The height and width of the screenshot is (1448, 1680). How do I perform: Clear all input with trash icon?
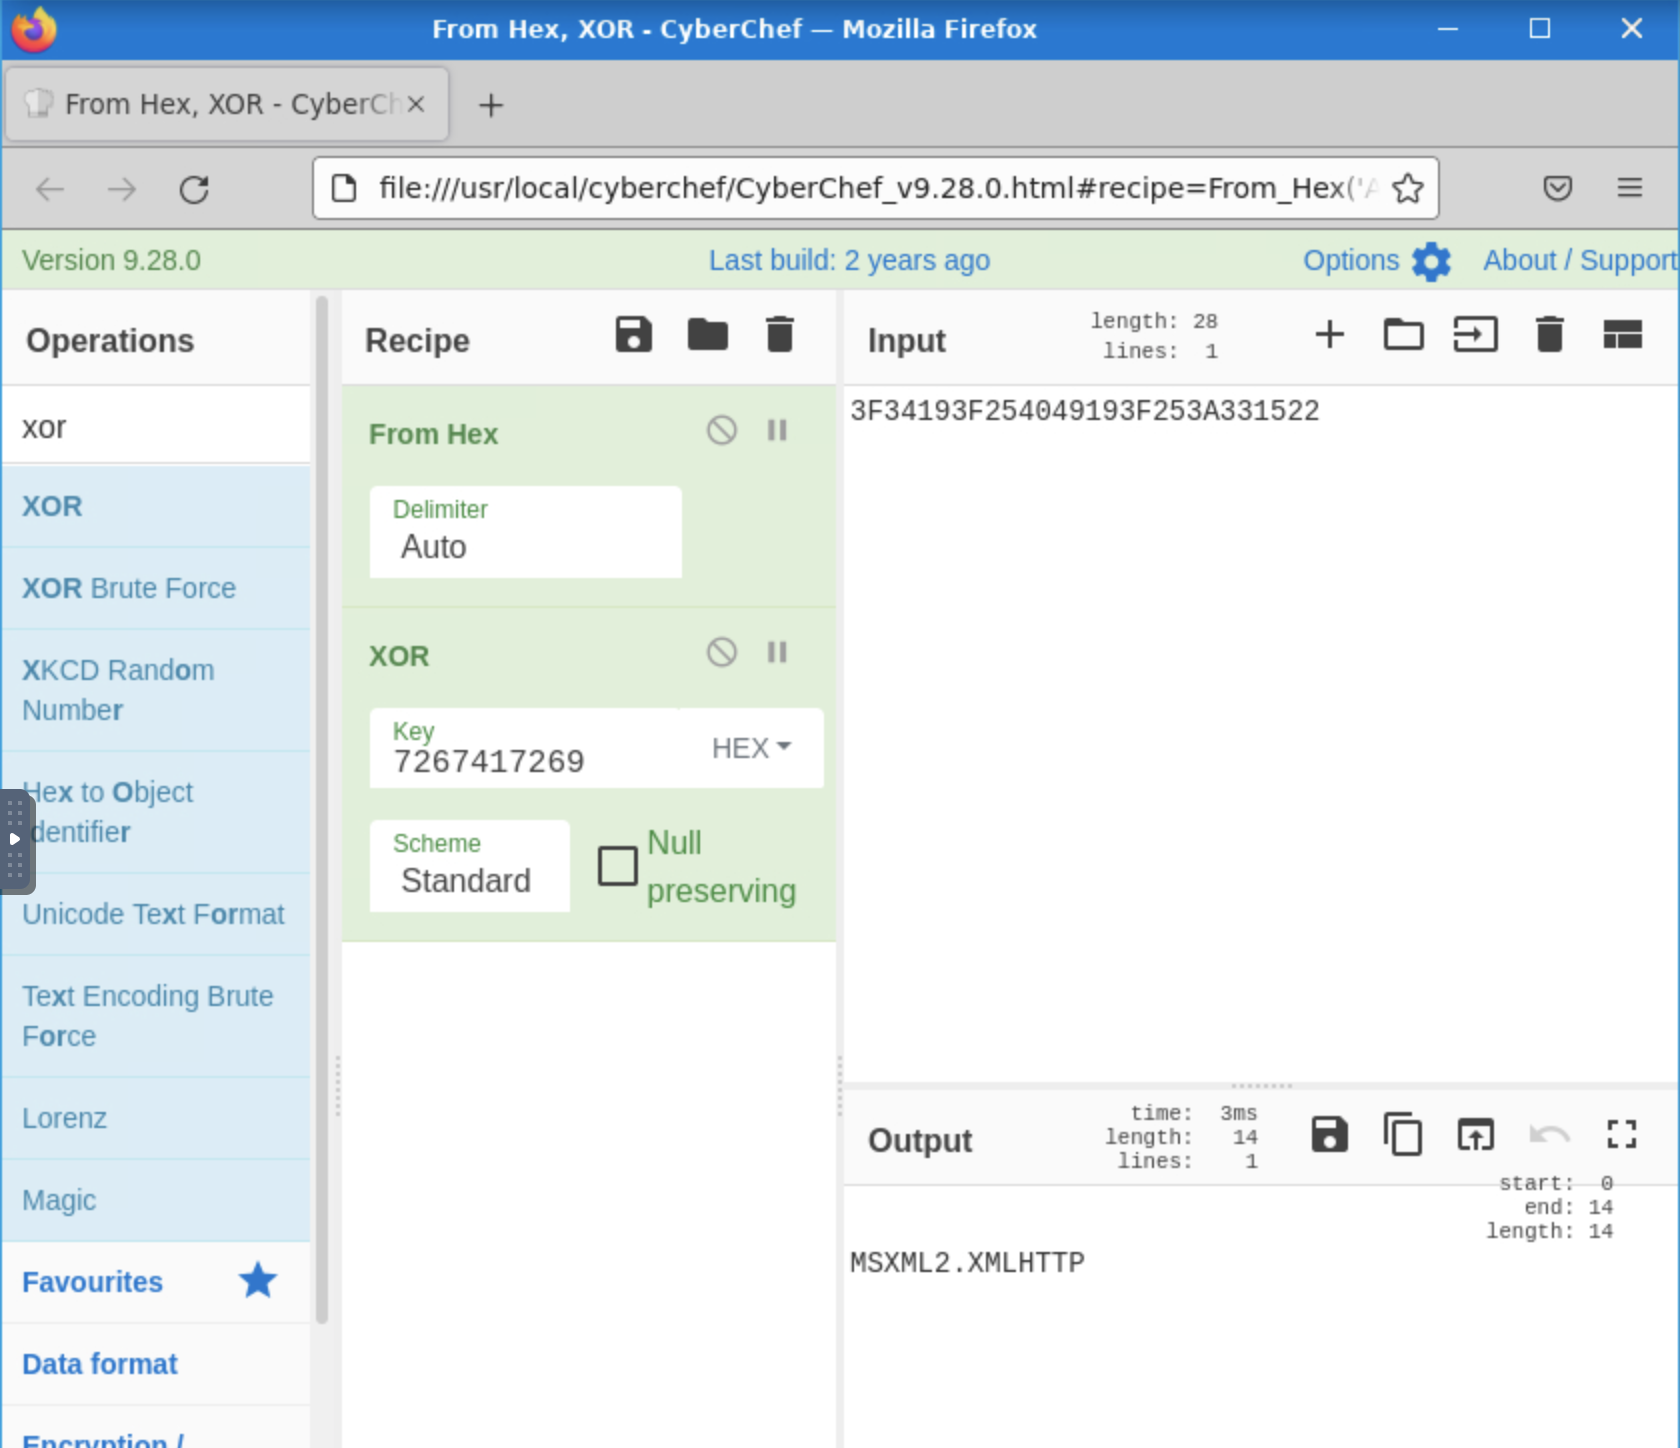1549,335
